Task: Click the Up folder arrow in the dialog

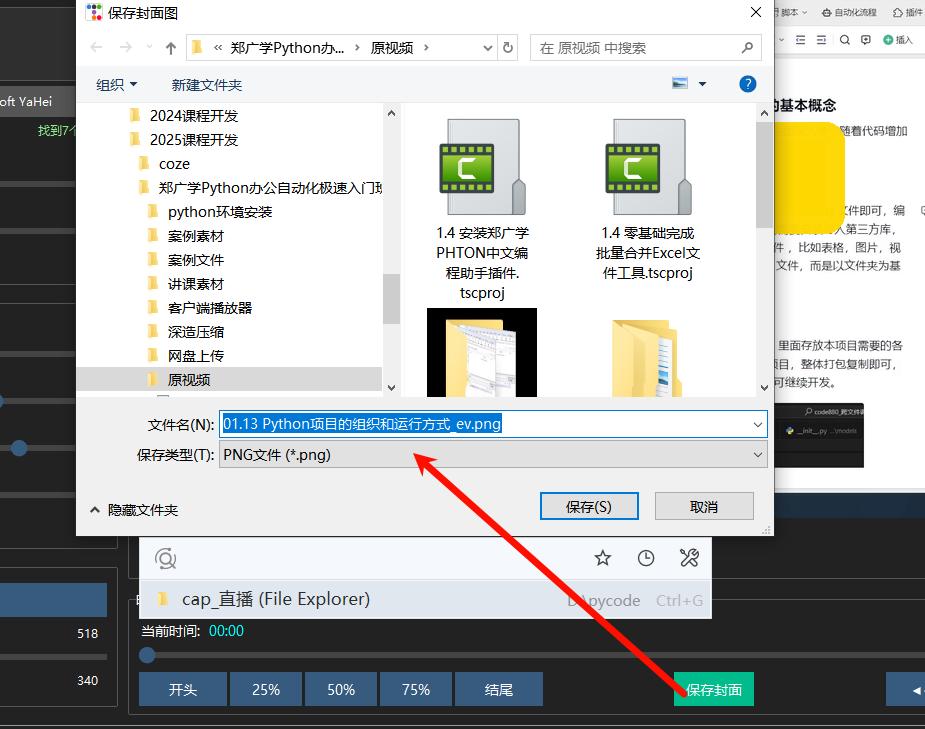Action: click(171, 48)
